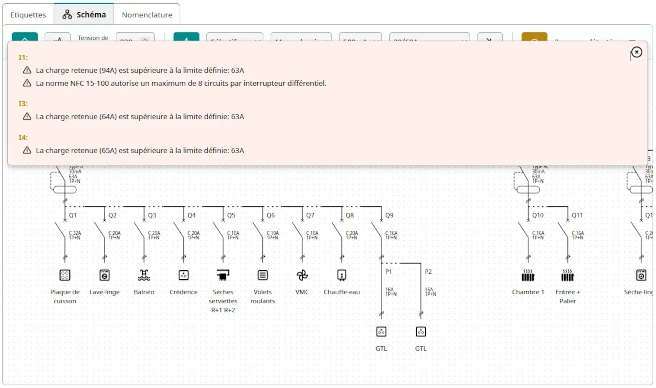
Task: Select the Lave-linge appliance icon
Action: (104, 275)
